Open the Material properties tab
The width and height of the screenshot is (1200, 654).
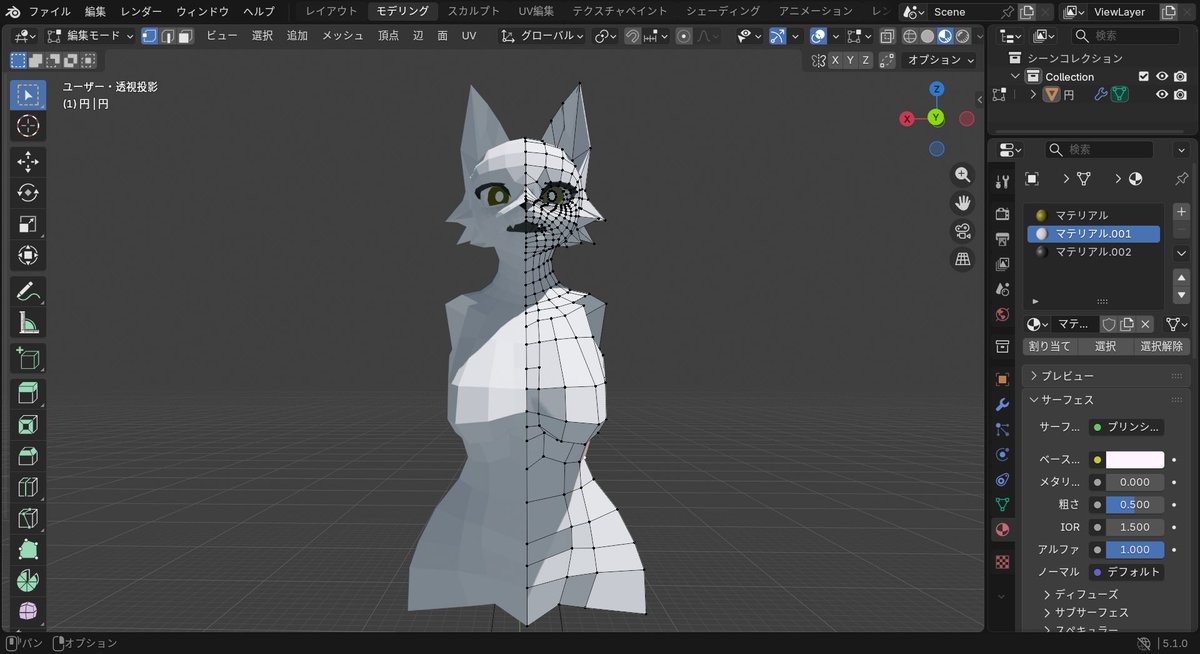click(1002, 530)
